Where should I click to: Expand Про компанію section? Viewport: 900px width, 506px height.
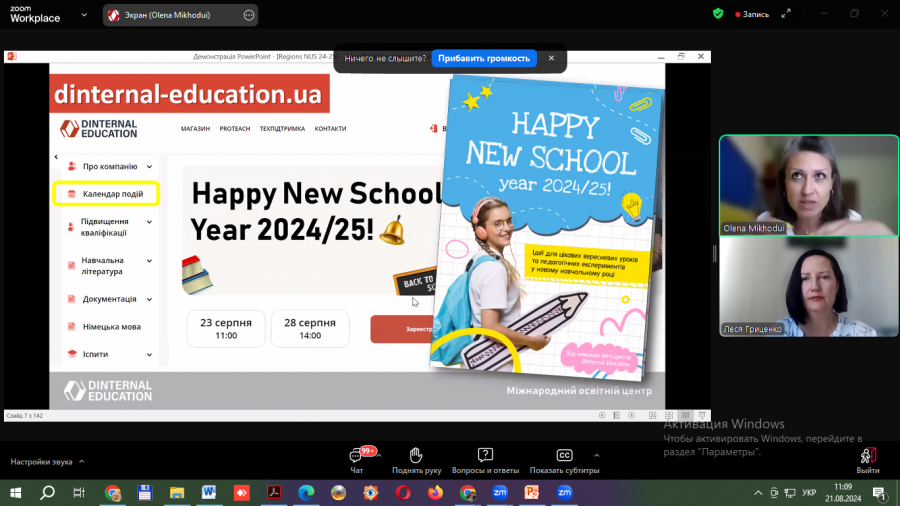[149, 167]
